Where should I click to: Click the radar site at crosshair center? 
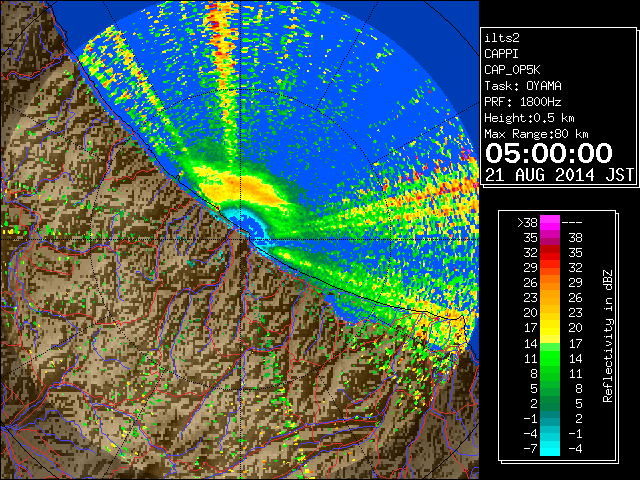click(x=241, y=239)
